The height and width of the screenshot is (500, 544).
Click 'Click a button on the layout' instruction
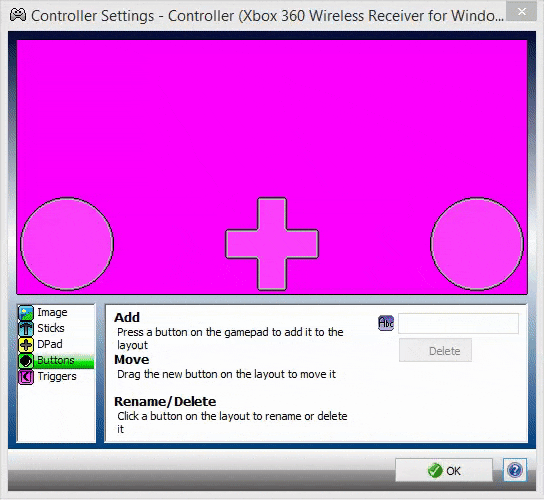(x=232, y=422)
